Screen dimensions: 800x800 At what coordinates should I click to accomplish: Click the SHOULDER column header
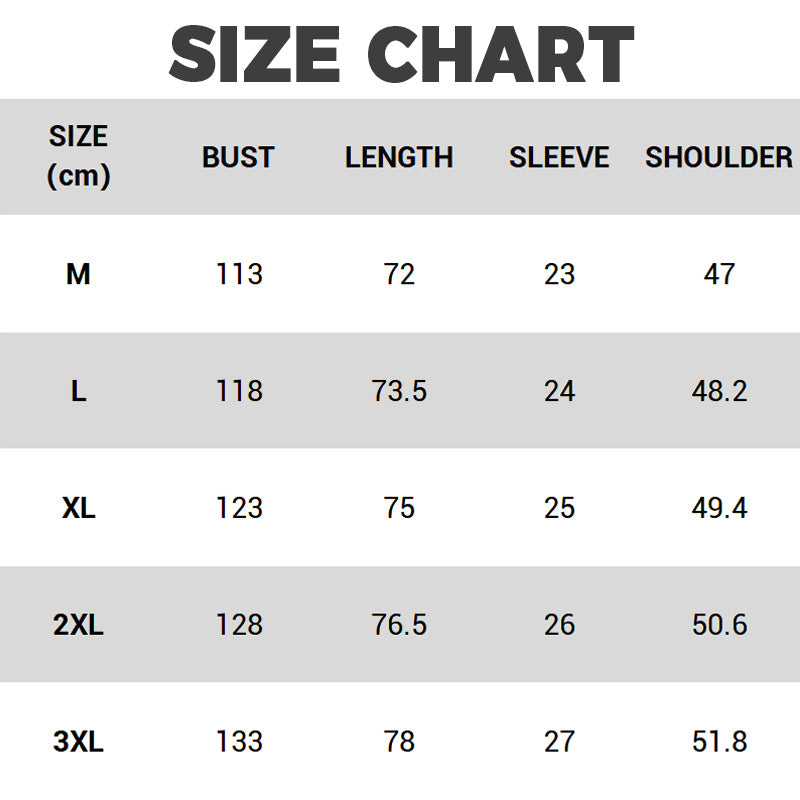(x=719, y=157)
